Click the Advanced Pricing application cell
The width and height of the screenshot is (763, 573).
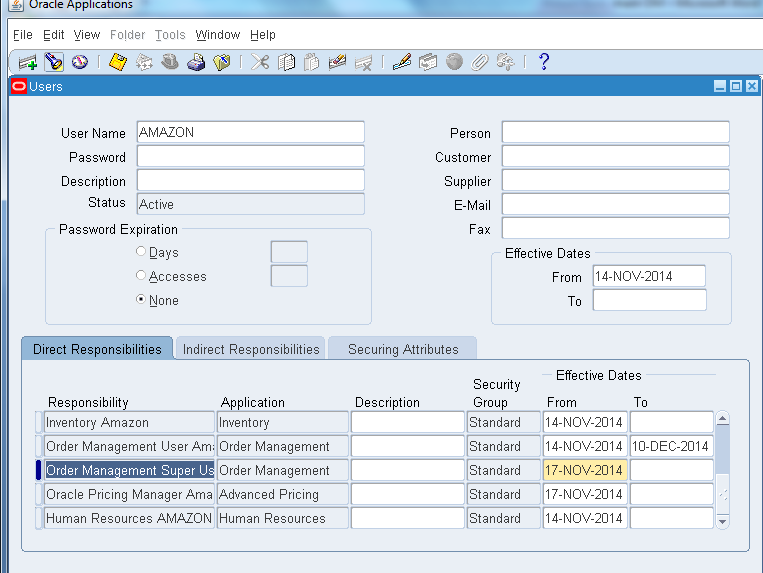click(x=283, y=494)
